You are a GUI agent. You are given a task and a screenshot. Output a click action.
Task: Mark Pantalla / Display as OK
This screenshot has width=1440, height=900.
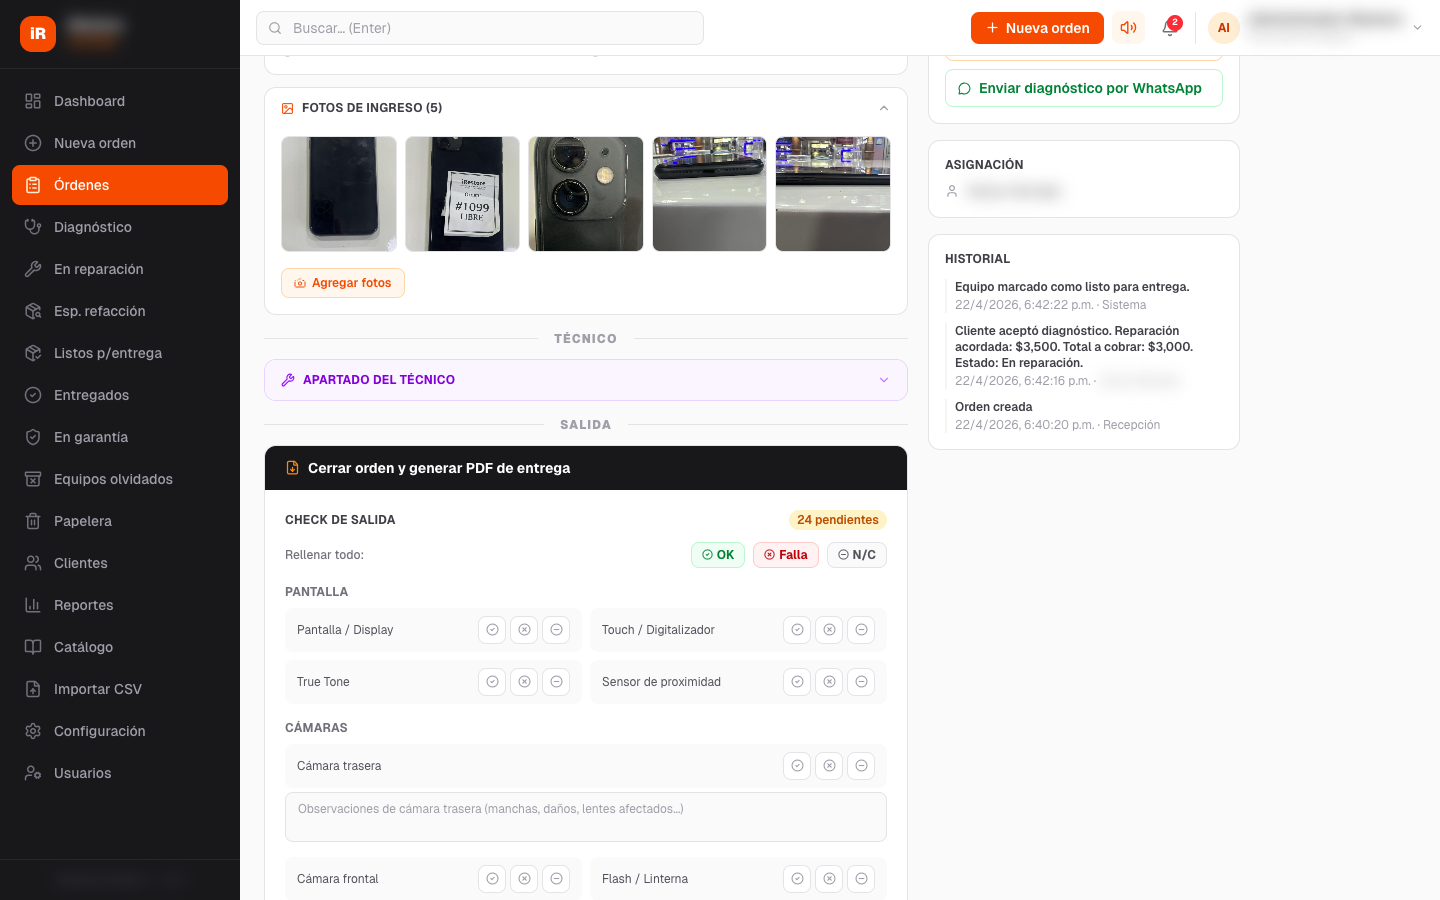492,630
